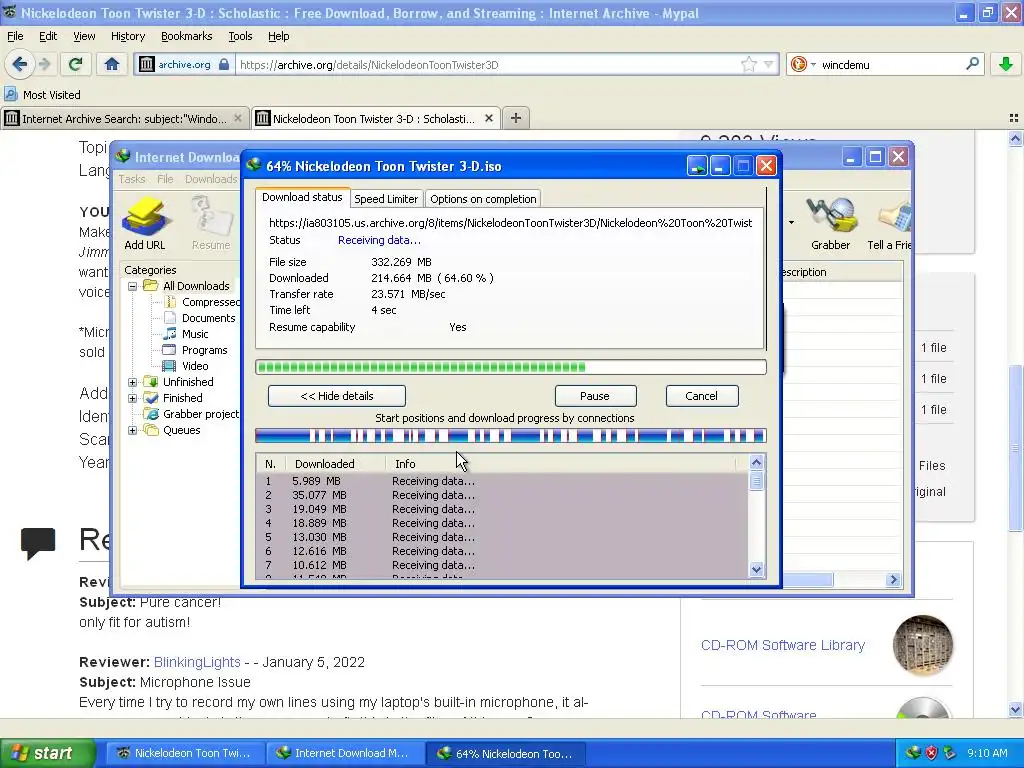Close the Internet Archive Search tab
Screen dimensions: 1024x768
pyautogui.click(x=238, y=118)
